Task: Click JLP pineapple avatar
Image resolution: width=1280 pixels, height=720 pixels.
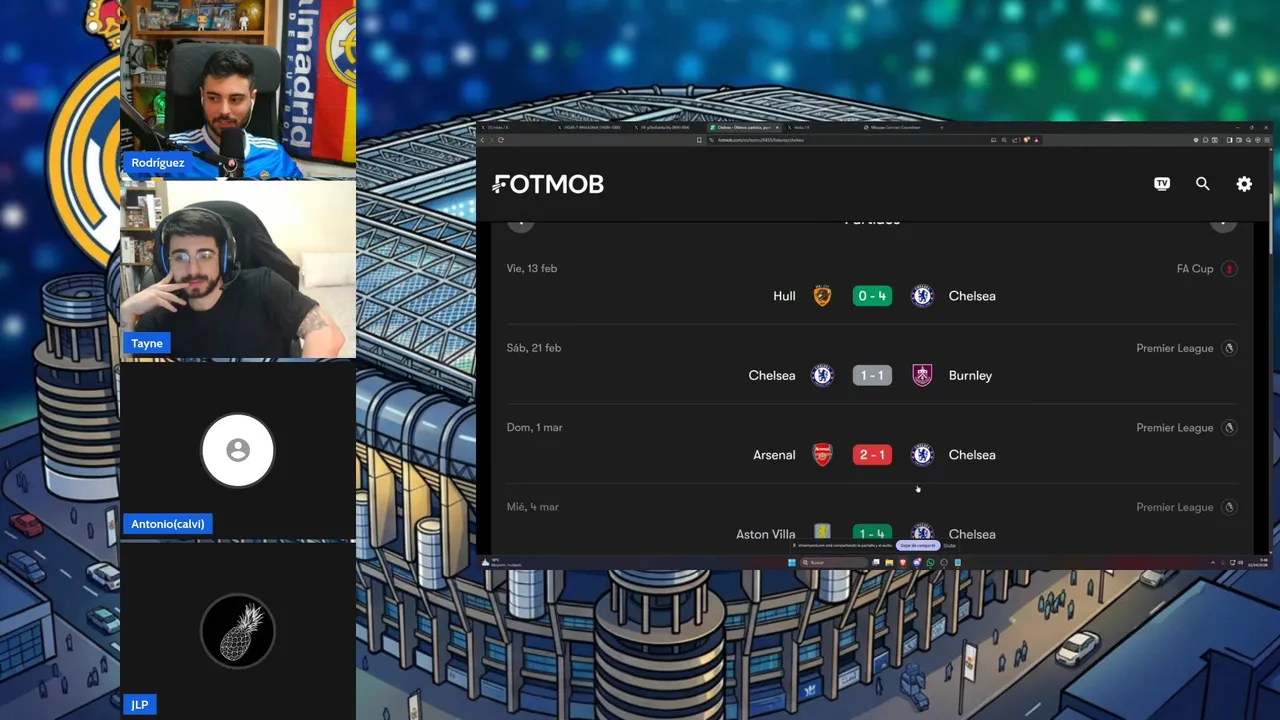Action: point(238,631)
